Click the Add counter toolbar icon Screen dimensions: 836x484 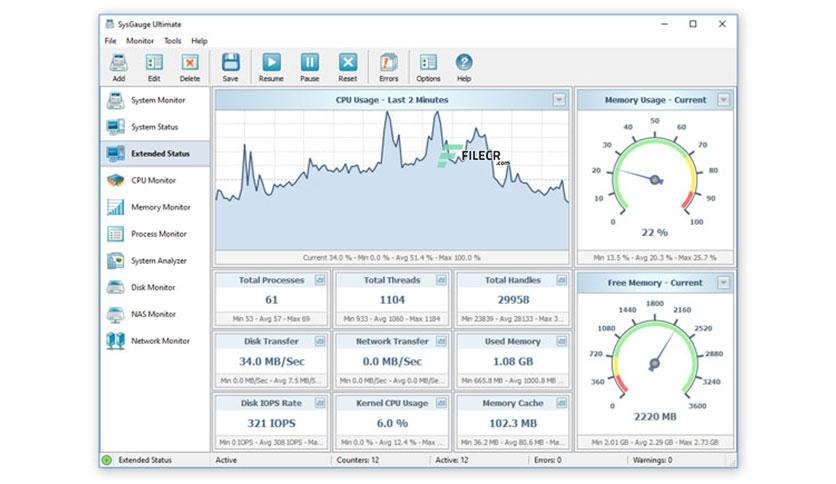coord(119,63)
